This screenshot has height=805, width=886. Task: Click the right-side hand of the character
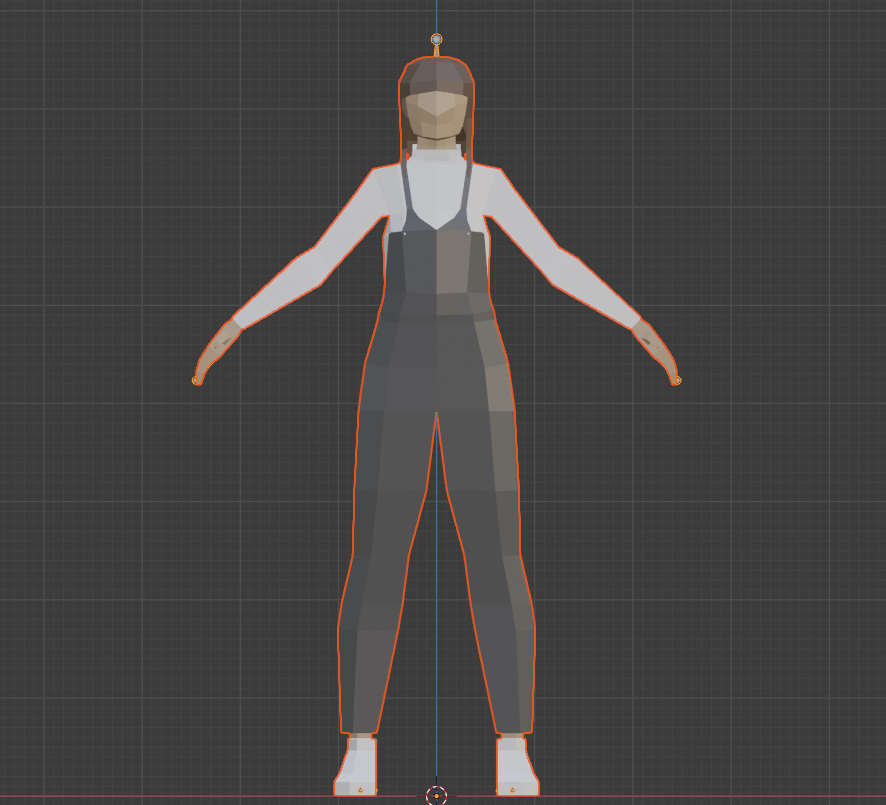click(655, 350)
